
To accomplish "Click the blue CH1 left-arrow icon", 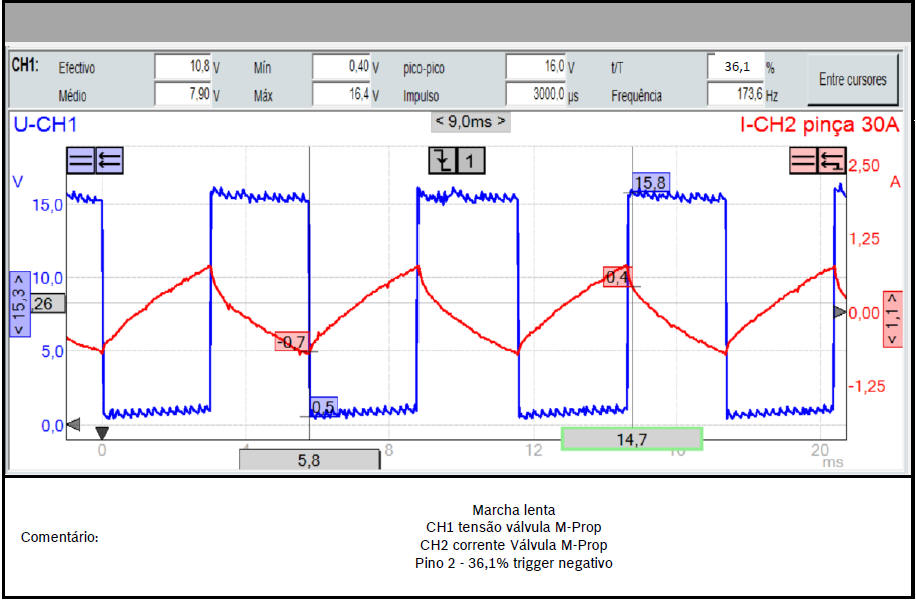I will pos(109,161).
